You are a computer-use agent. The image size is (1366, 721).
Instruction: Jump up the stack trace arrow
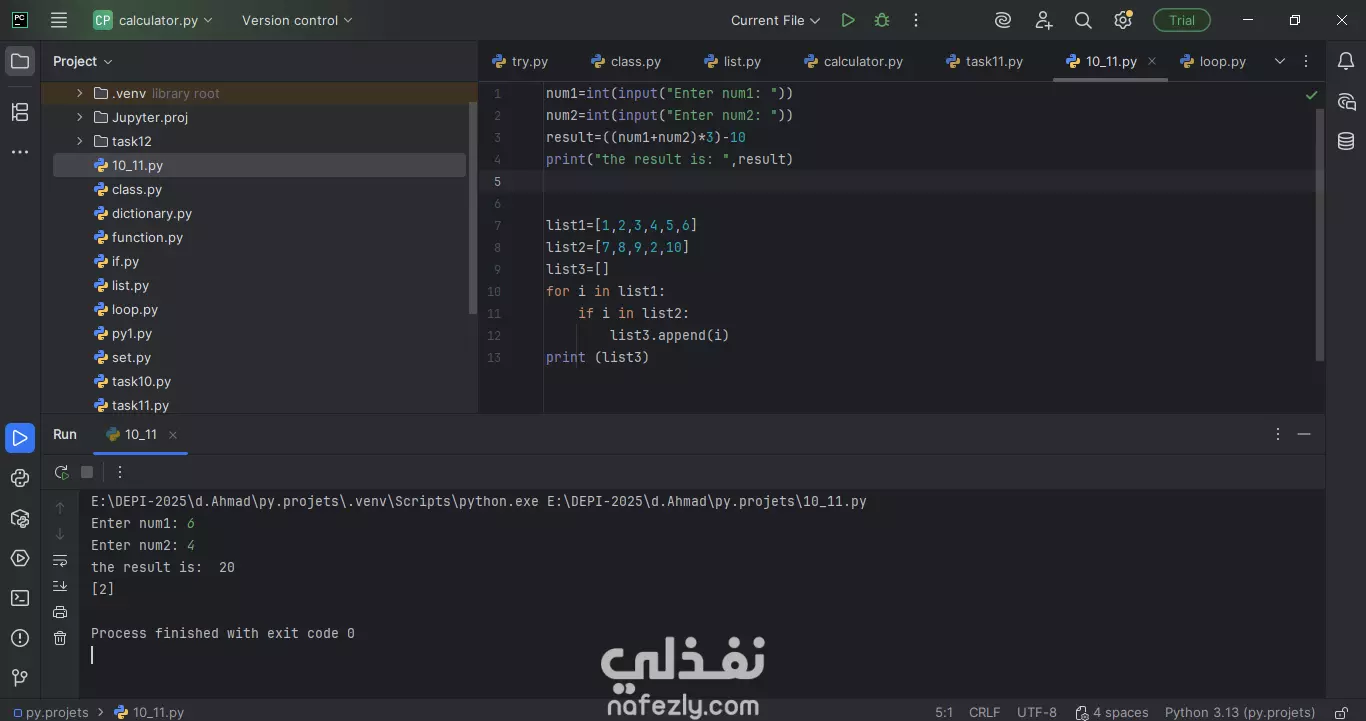[60, 508]
